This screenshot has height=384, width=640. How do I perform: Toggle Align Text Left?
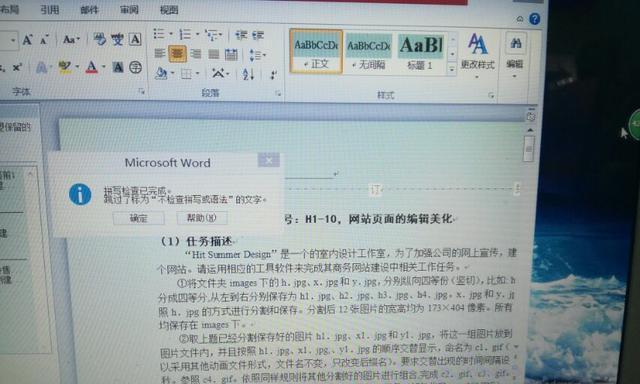coord(160,53)
